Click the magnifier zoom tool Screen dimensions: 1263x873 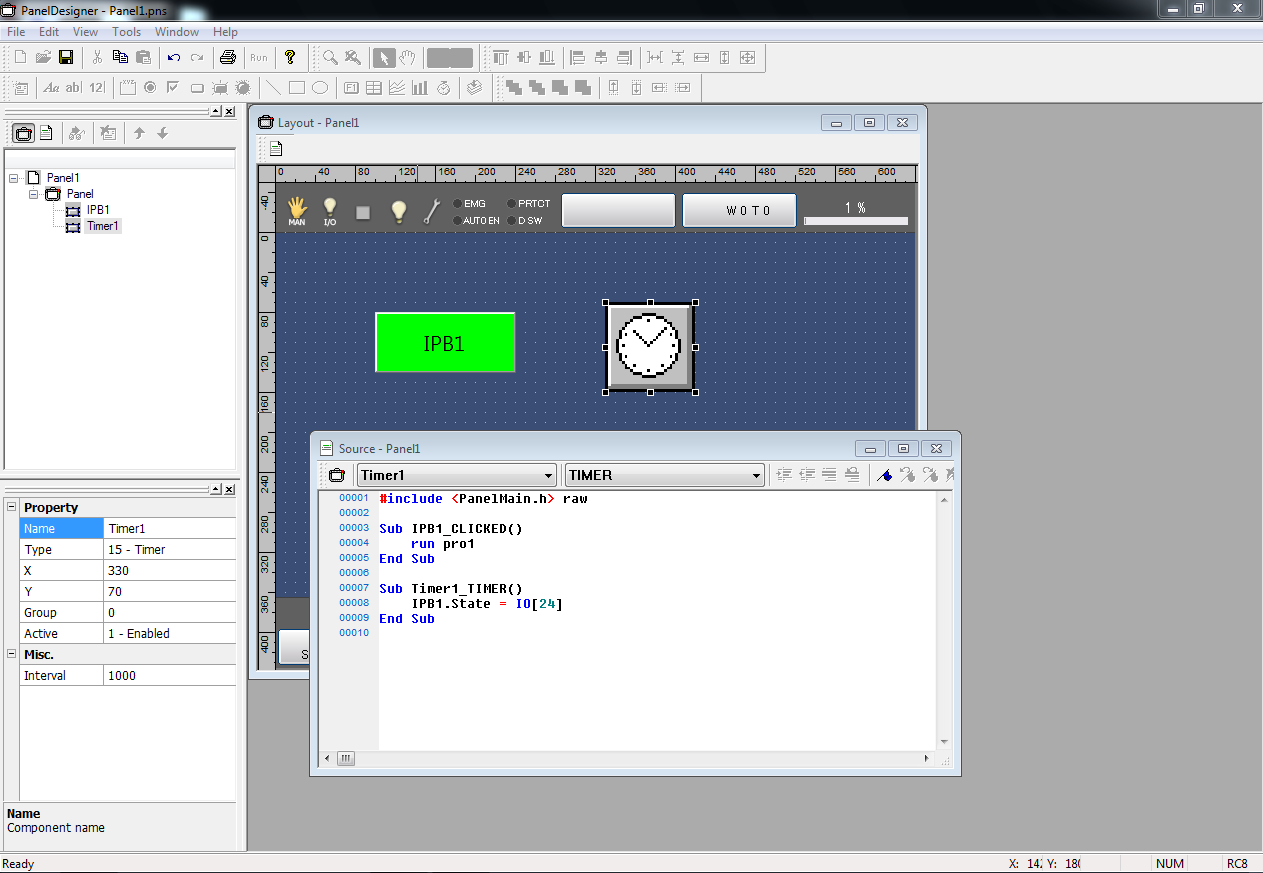329,58
